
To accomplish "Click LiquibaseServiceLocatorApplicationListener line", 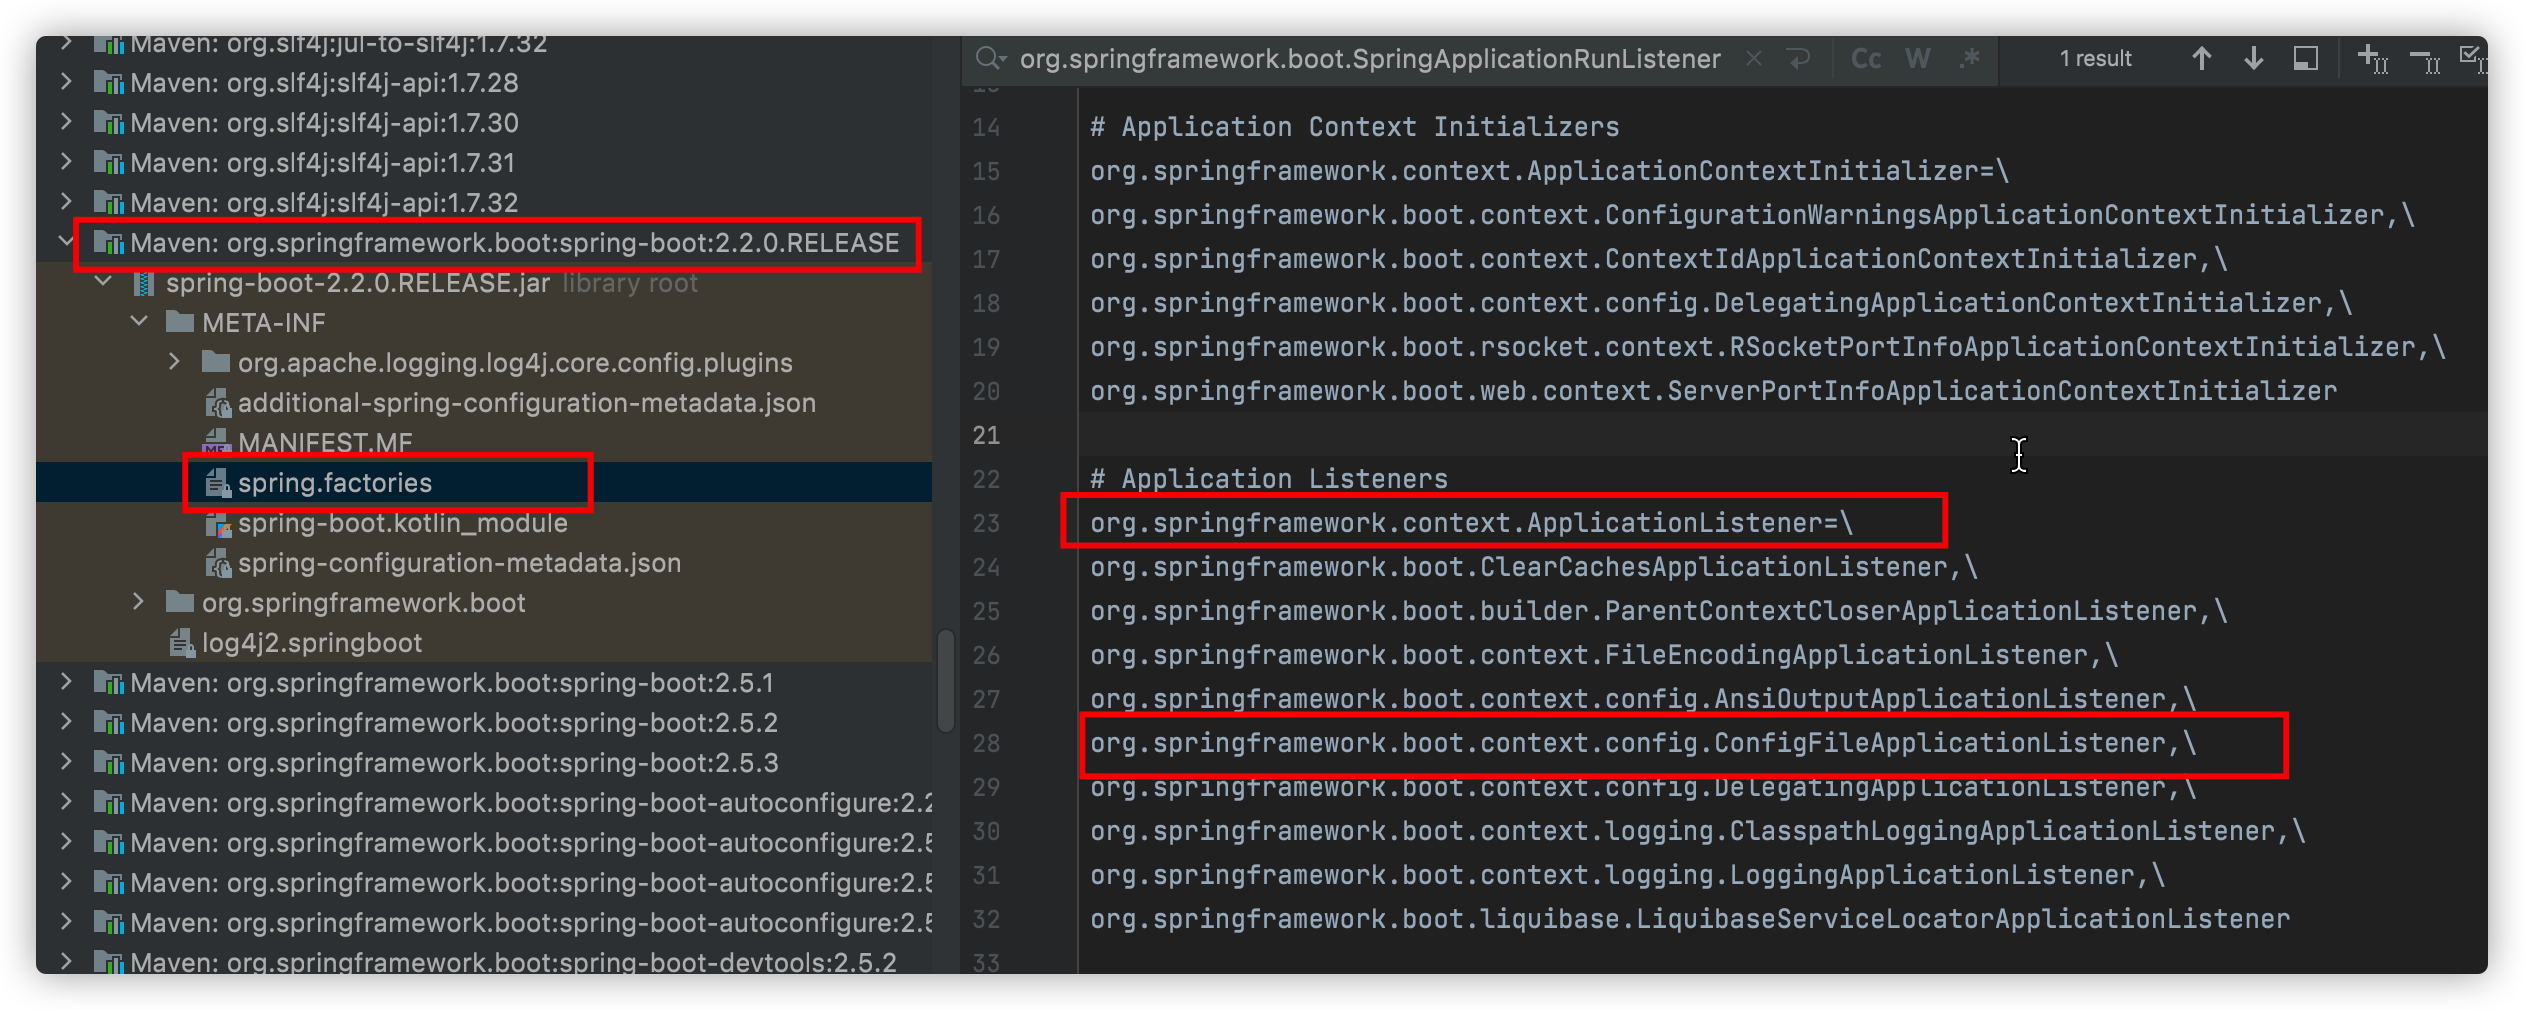I will point(1690,919).
